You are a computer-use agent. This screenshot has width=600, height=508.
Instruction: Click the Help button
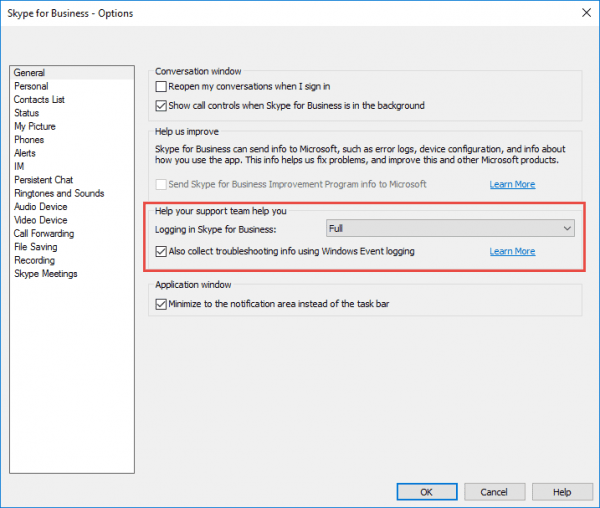[x=562, y=492]
